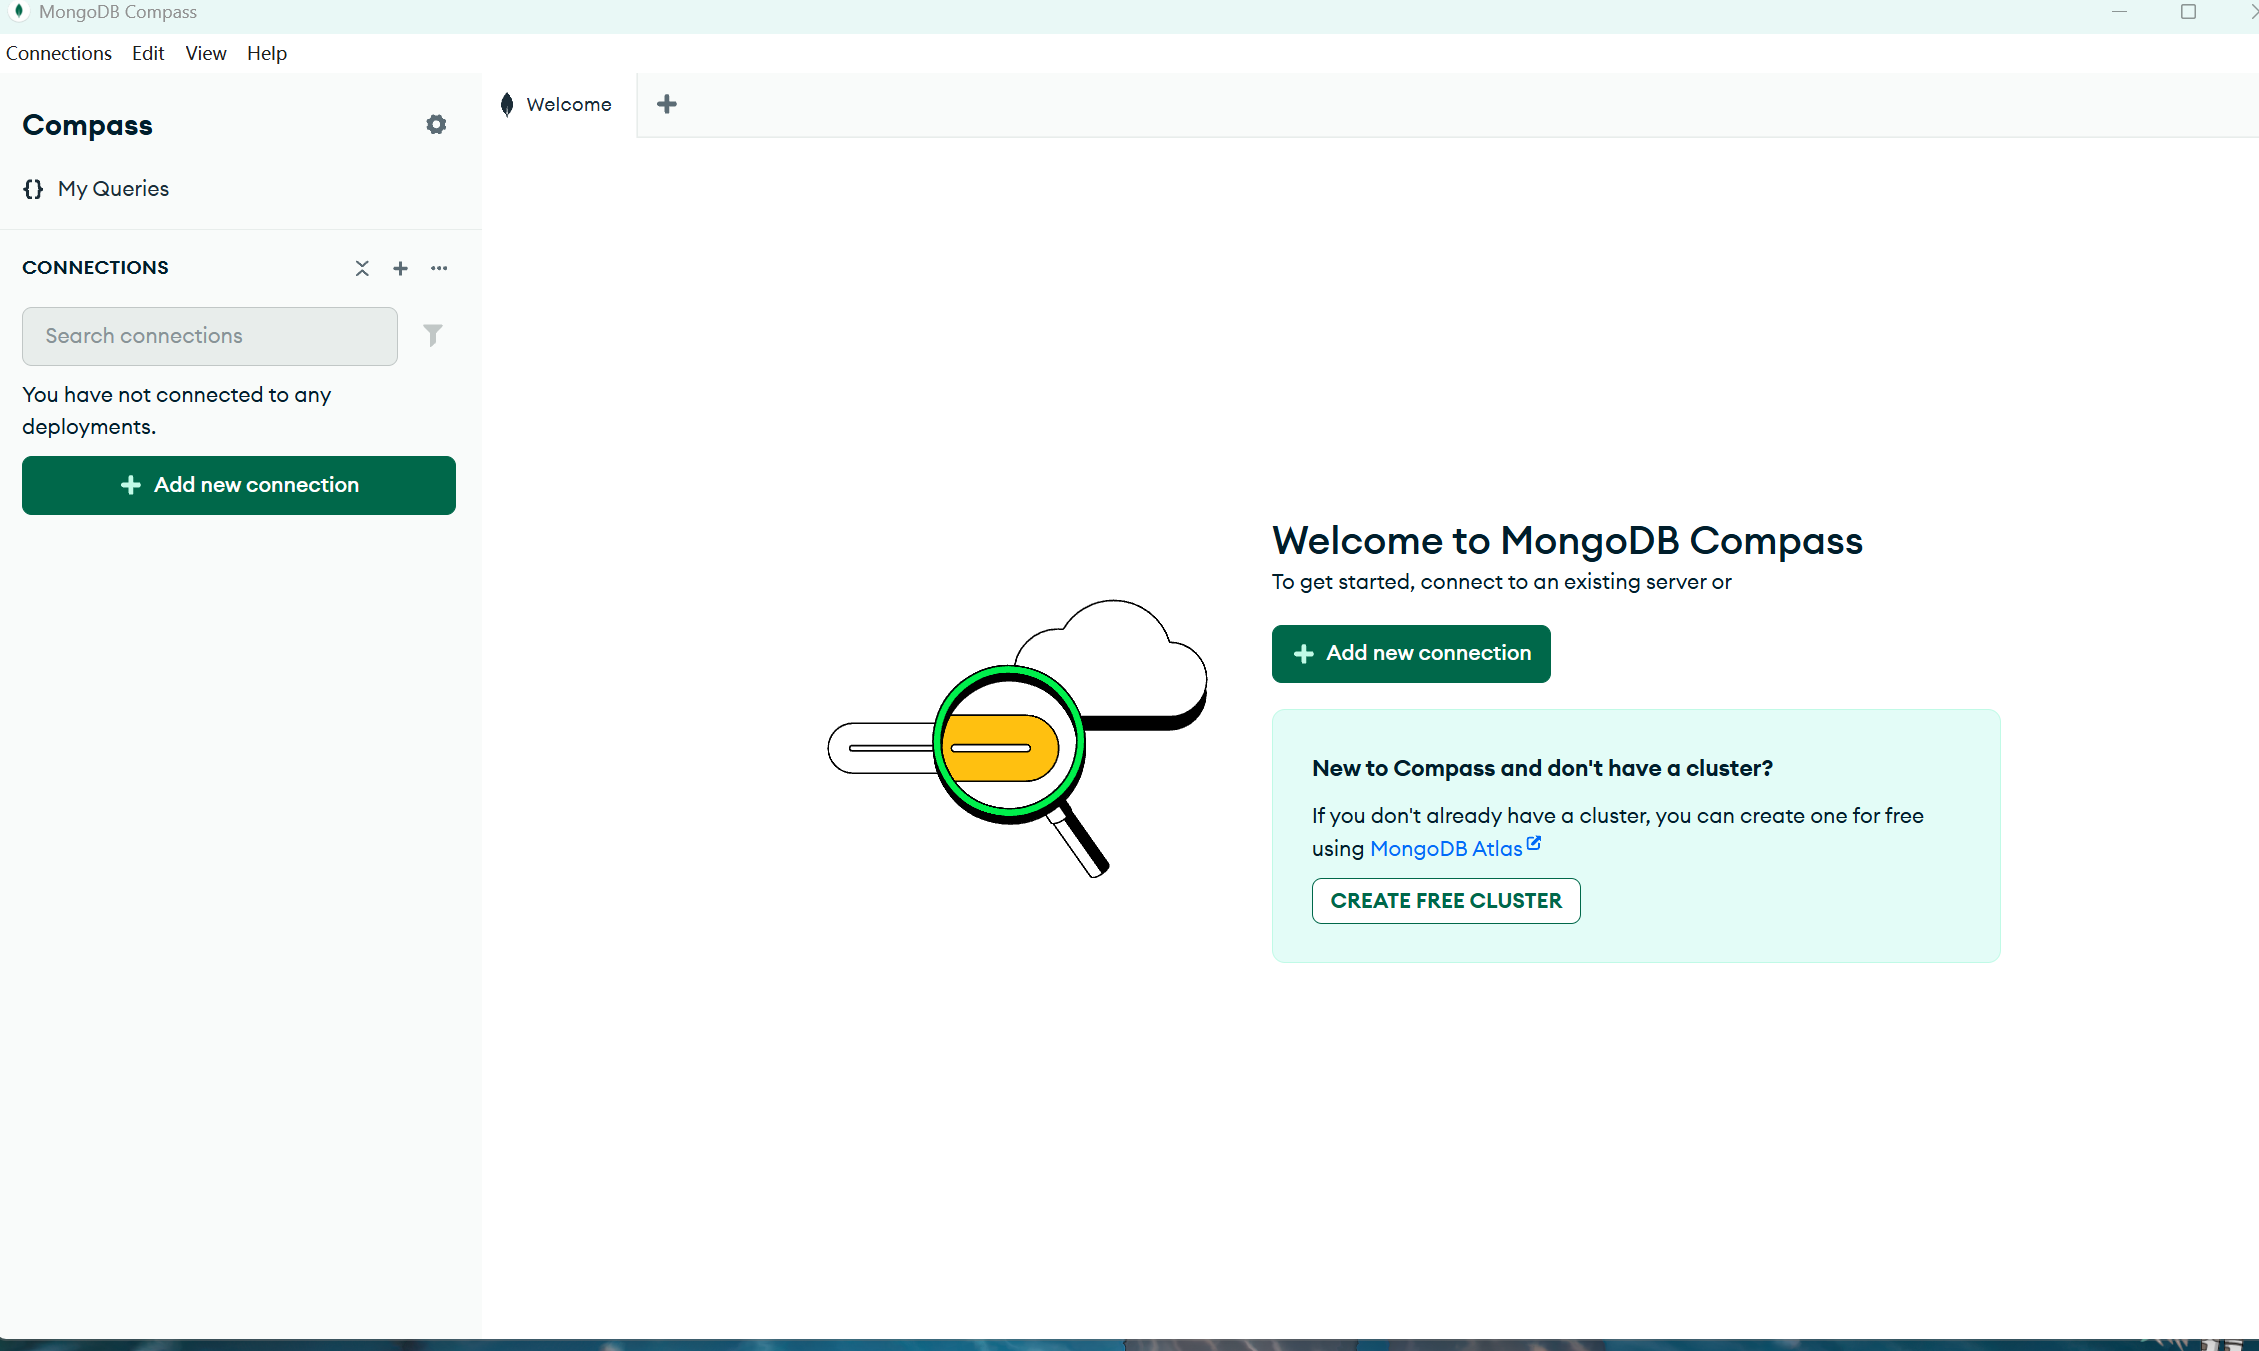Click the external link icon beside Atlas
Image resolution: width=2259 pixels, height=1351 pixels.
tap(1534, 844)
